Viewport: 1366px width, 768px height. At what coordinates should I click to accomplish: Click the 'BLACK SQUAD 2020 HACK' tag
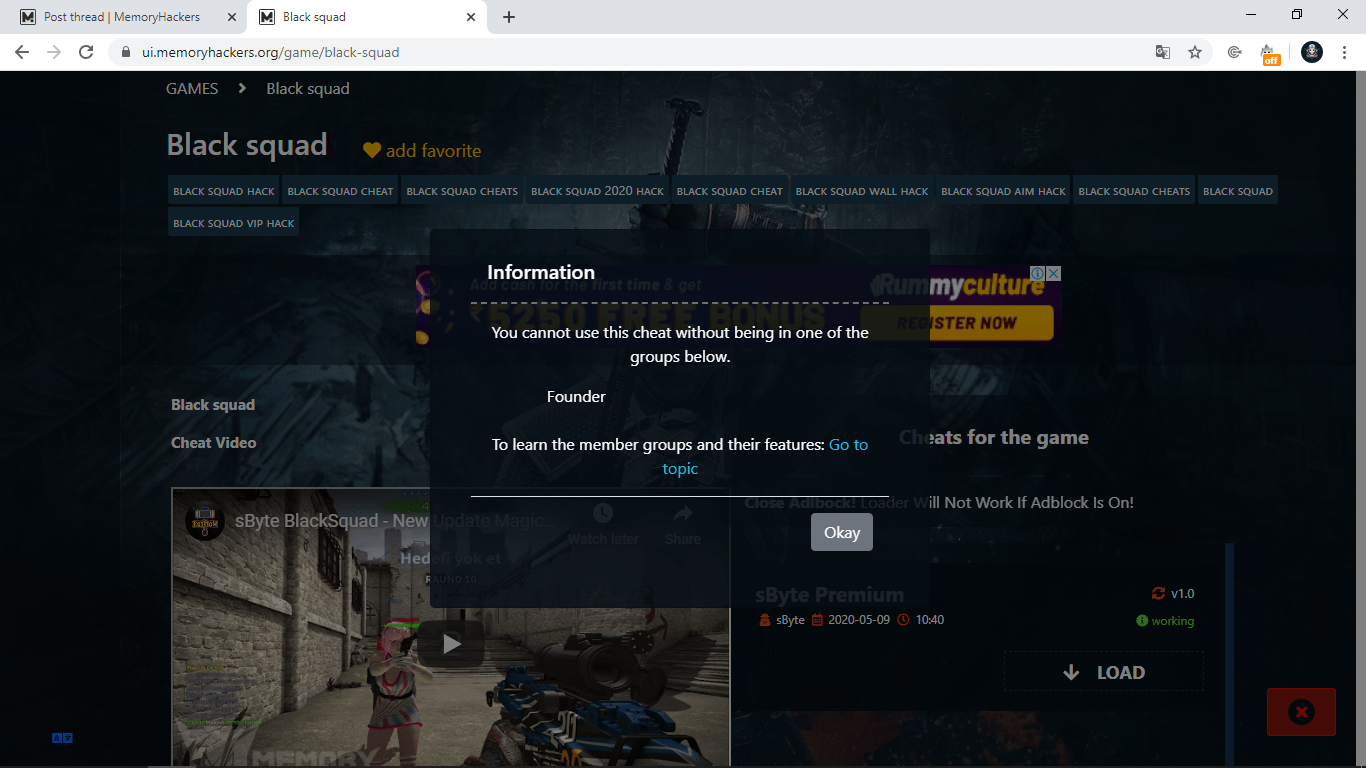[597, 191]
